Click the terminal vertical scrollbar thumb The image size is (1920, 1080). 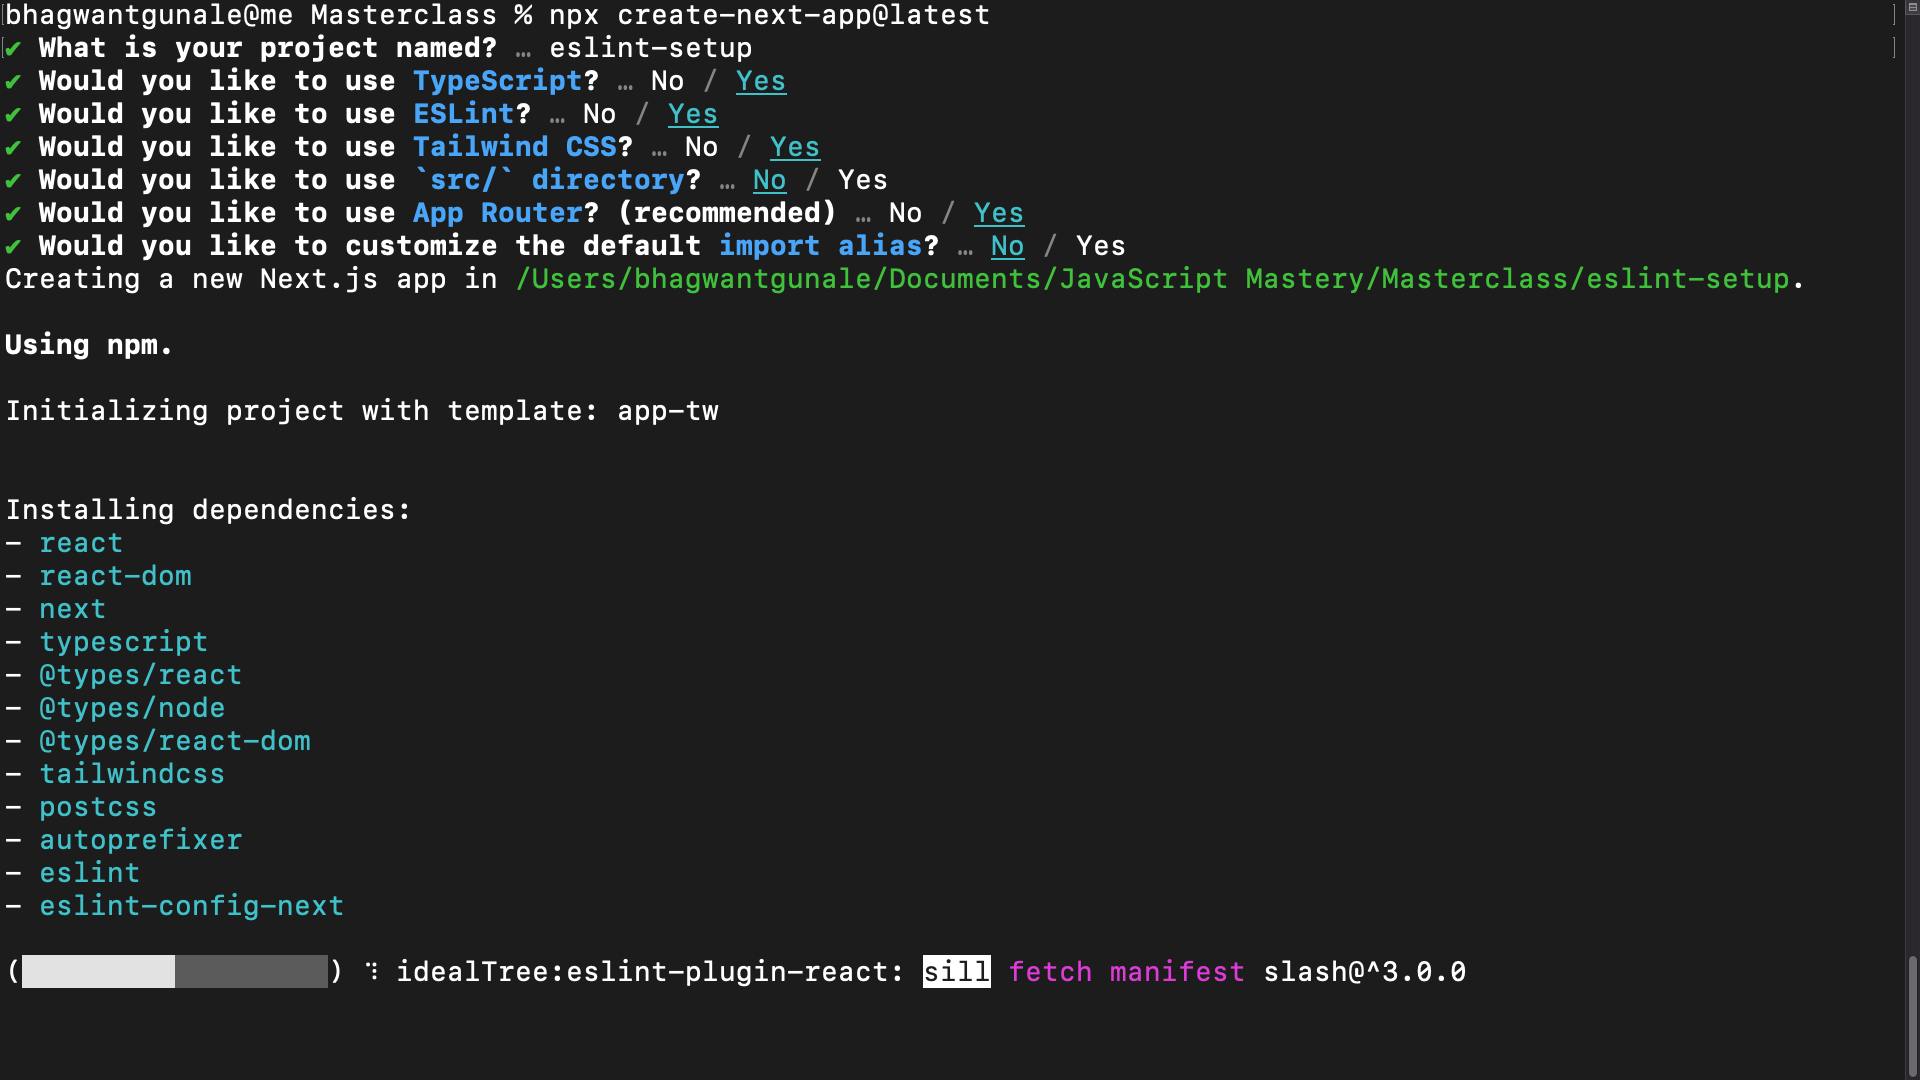(x=1912, y=1015)
